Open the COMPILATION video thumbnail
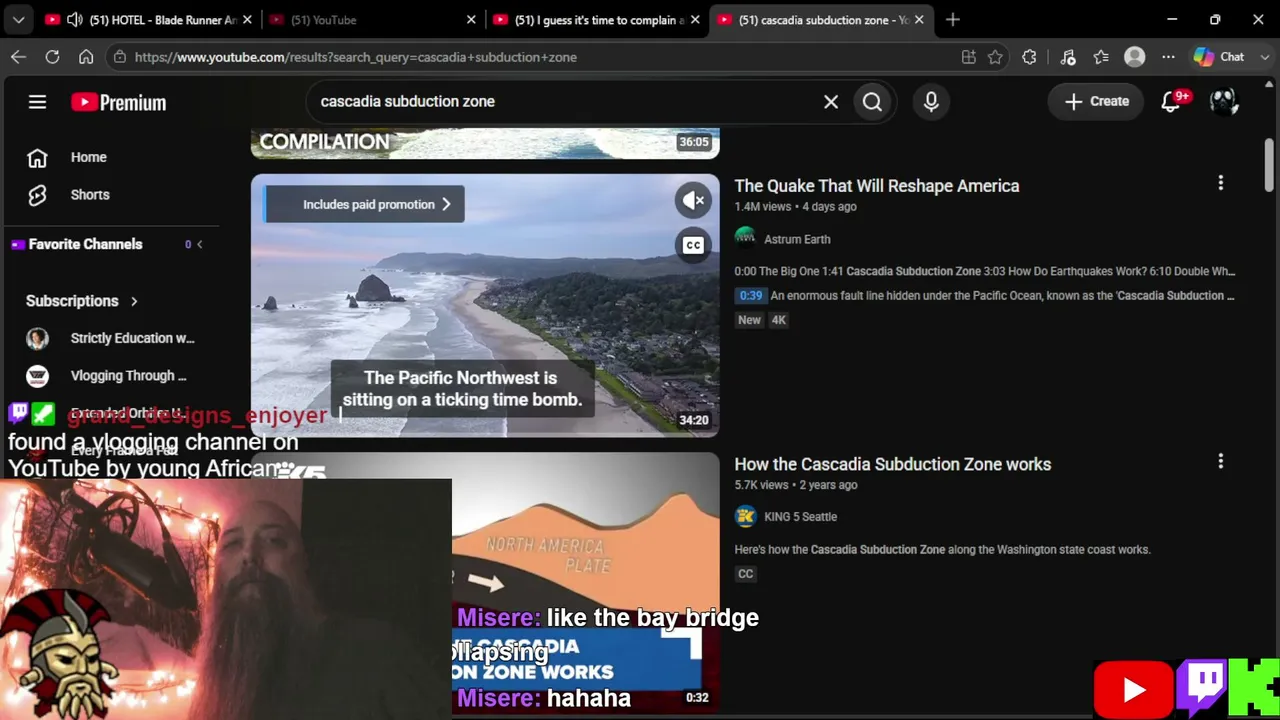The image size is (1280, 720). tap(485, 143)
